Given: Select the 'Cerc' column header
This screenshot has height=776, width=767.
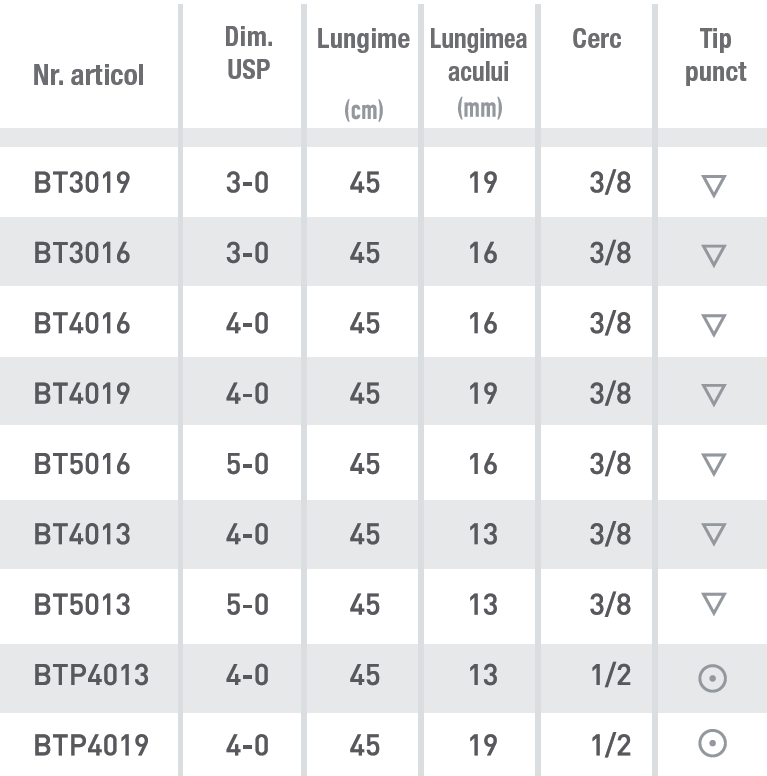Looking at the screenshot, I should tap(597, 40).
